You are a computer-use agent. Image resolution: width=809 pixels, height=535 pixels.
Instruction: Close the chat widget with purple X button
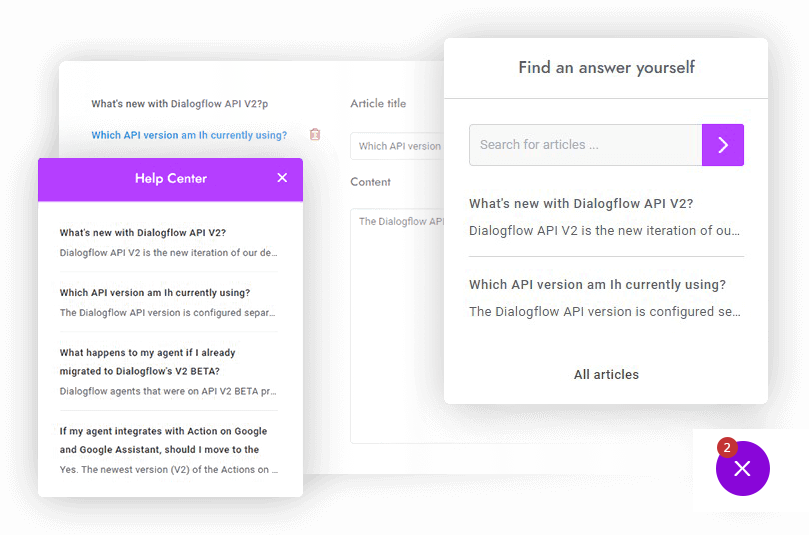pyautogui.click(x=742, y=469)
